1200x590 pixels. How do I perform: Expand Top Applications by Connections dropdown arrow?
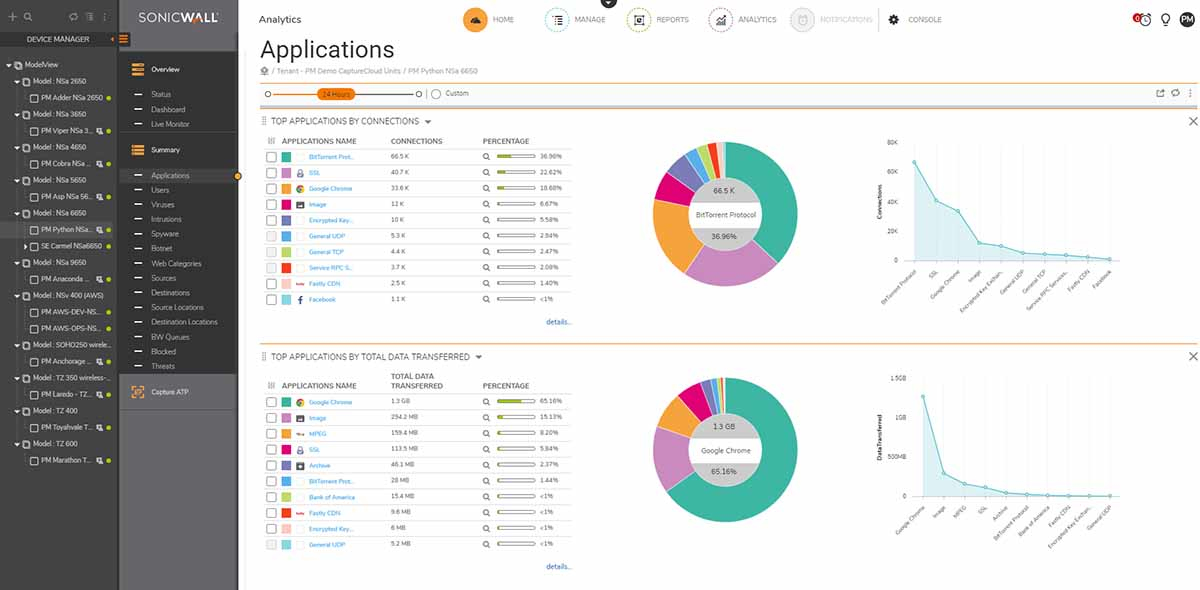click(425, 122)
